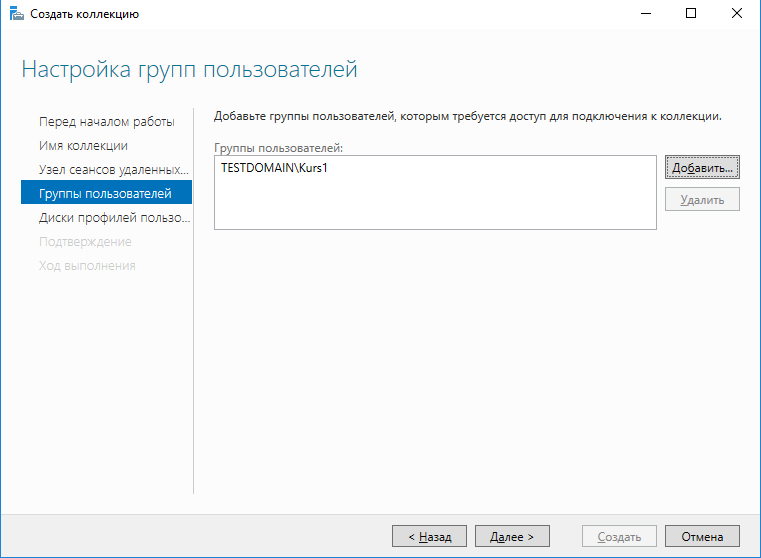This screenshot has height=558, width=761.
Task: Click the Create Collection wizard icon in title bar
Action: point(14,14)
